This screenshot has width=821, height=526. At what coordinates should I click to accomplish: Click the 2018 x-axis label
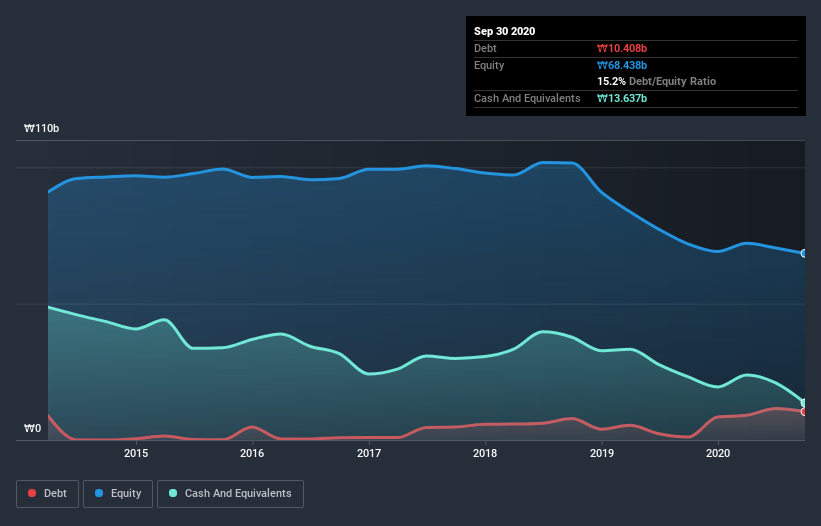[x=485, y=453]
